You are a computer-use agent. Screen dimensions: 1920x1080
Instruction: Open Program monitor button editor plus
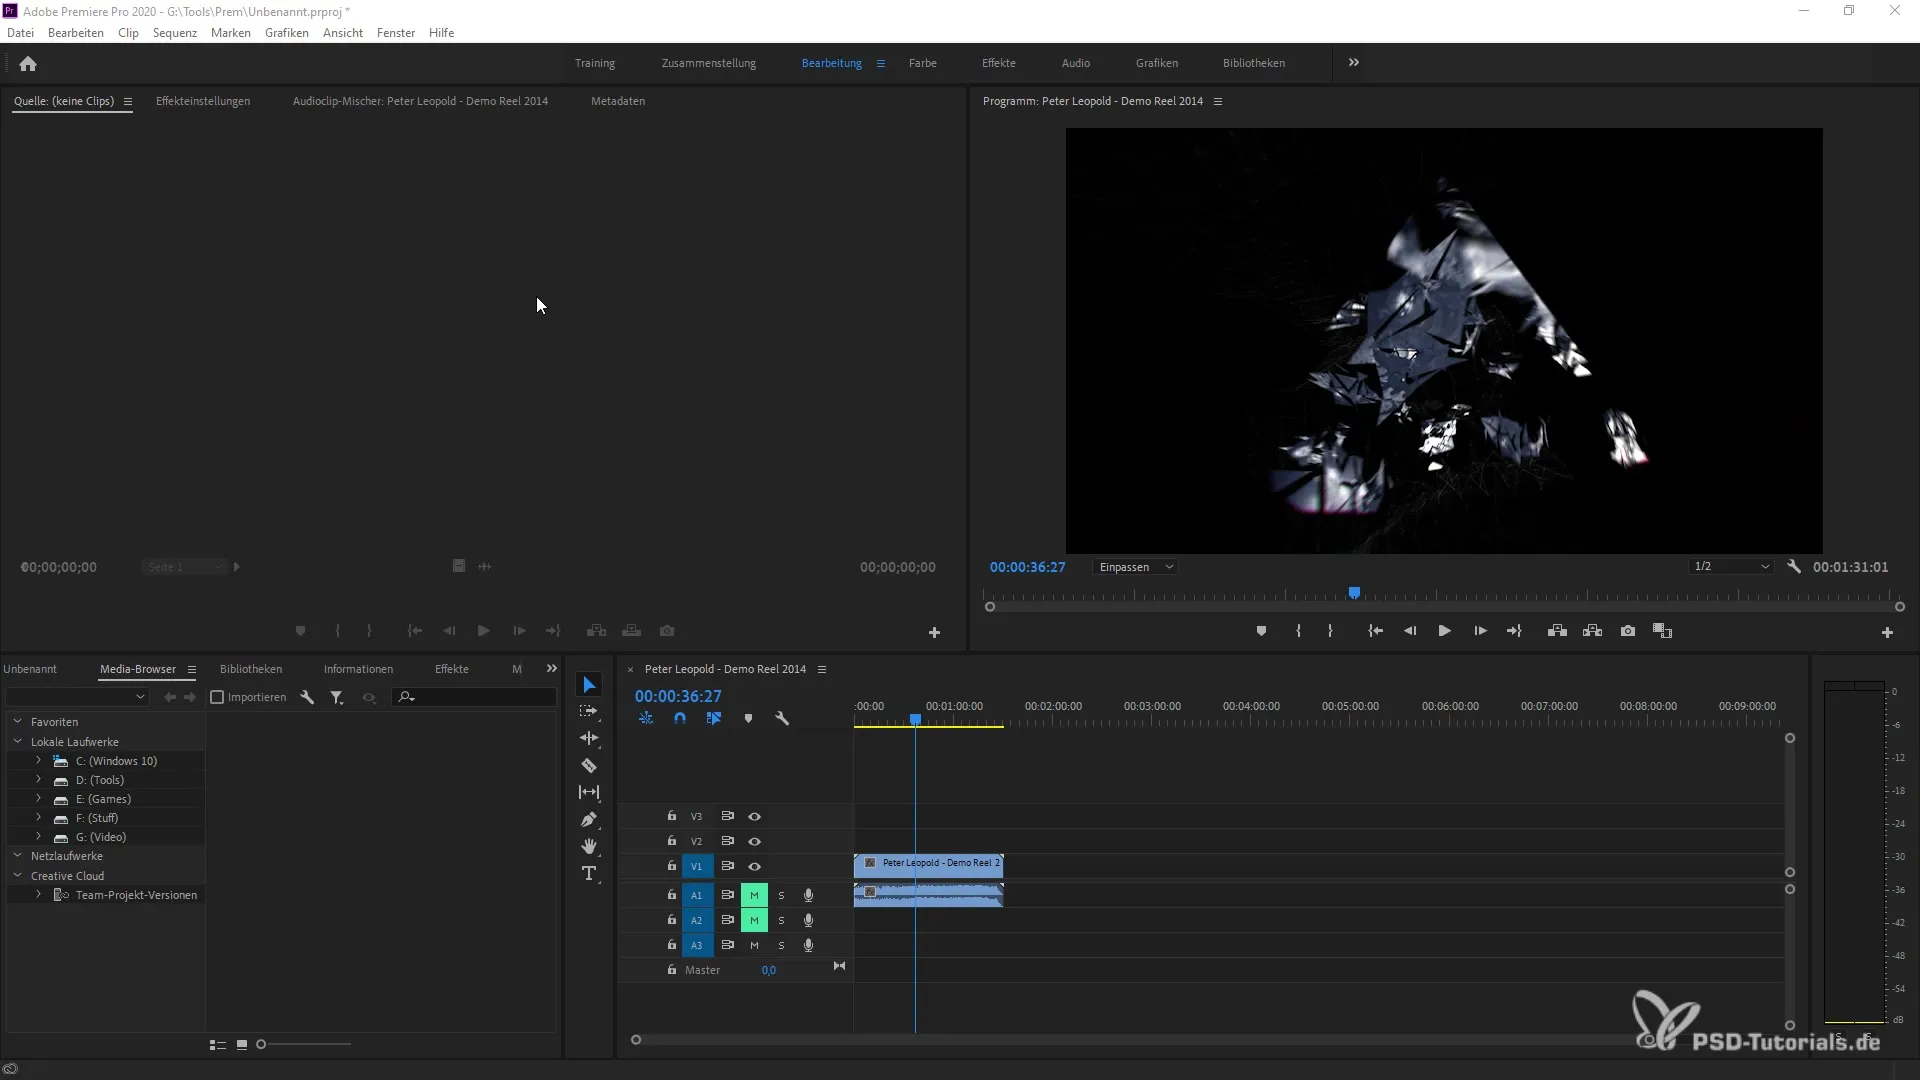(x=1887, y=633)
